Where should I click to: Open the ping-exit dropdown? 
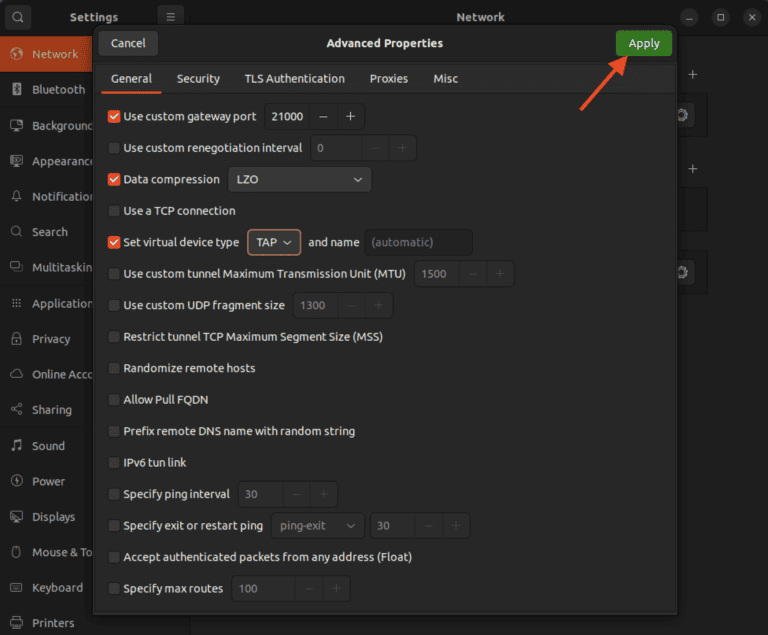[318, 526]
